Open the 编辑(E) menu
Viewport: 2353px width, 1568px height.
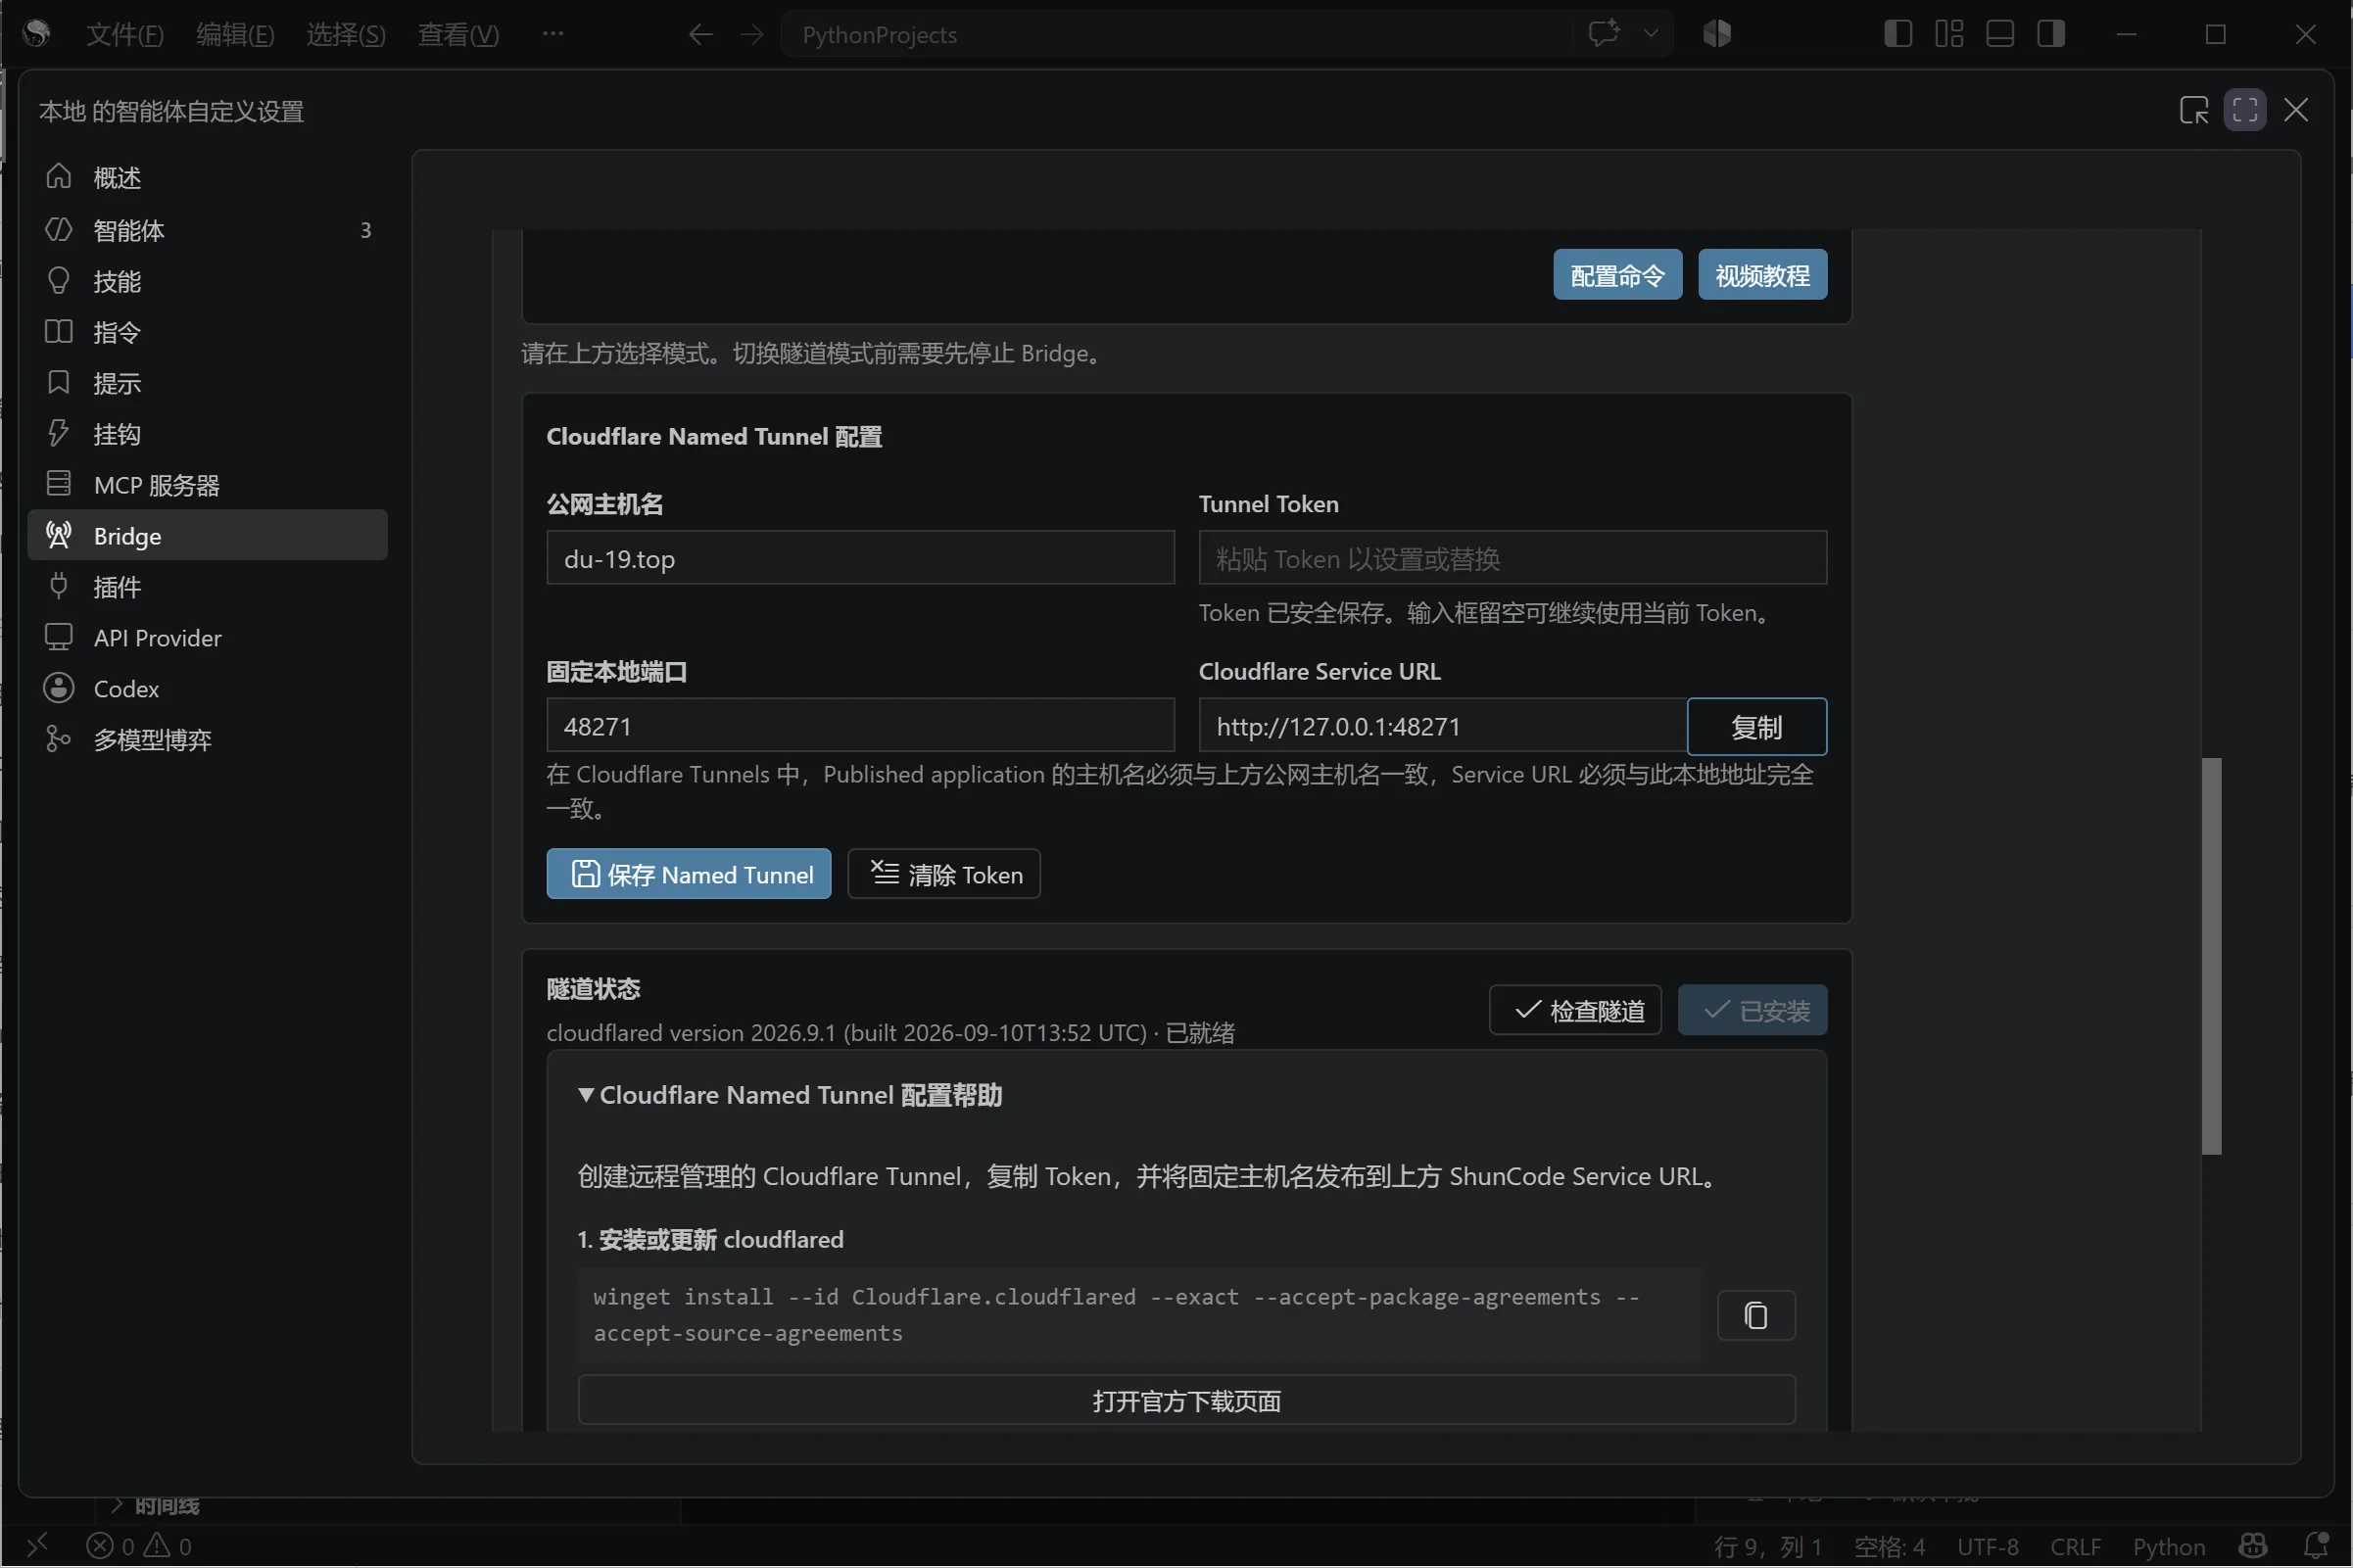tap(235, 35)
